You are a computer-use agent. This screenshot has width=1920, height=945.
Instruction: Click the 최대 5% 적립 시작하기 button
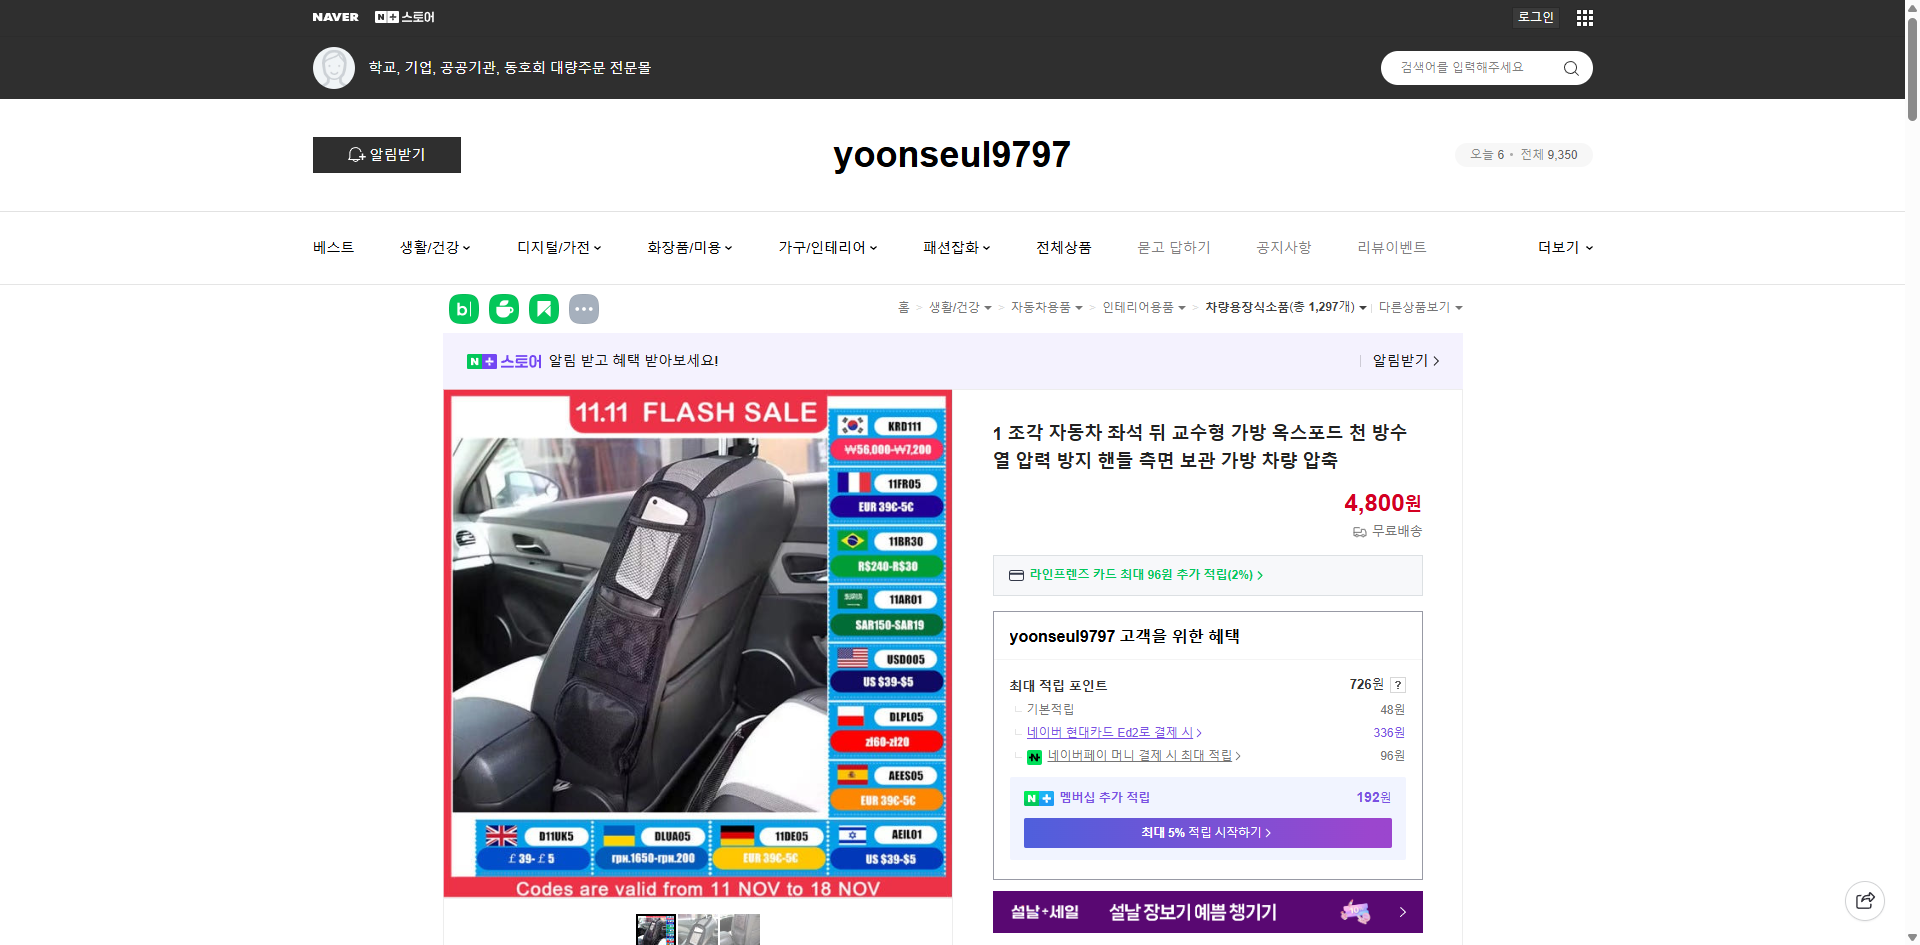(x=1207, y=832)
